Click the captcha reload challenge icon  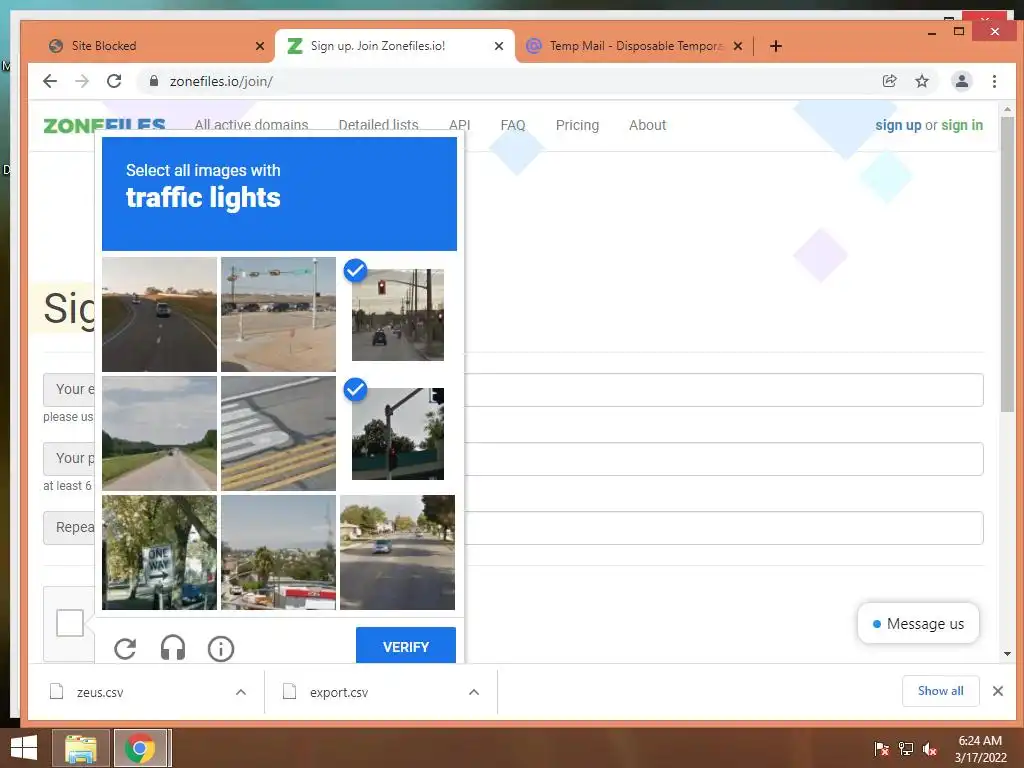coord(125,648)
